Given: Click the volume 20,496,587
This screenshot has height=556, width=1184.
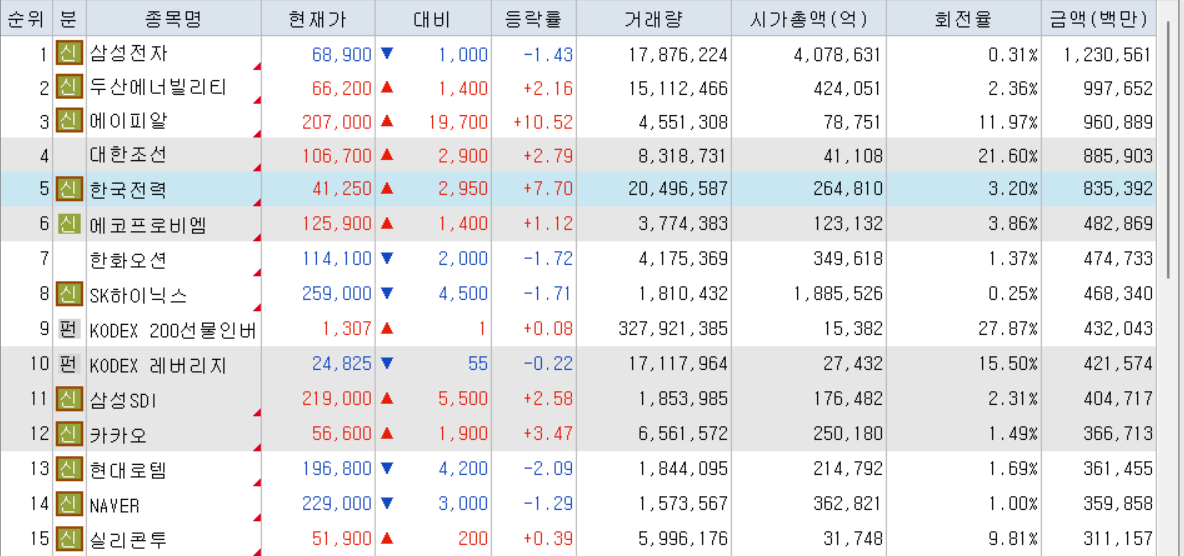Looking at the screenshot, I should [x=678, y=189].
